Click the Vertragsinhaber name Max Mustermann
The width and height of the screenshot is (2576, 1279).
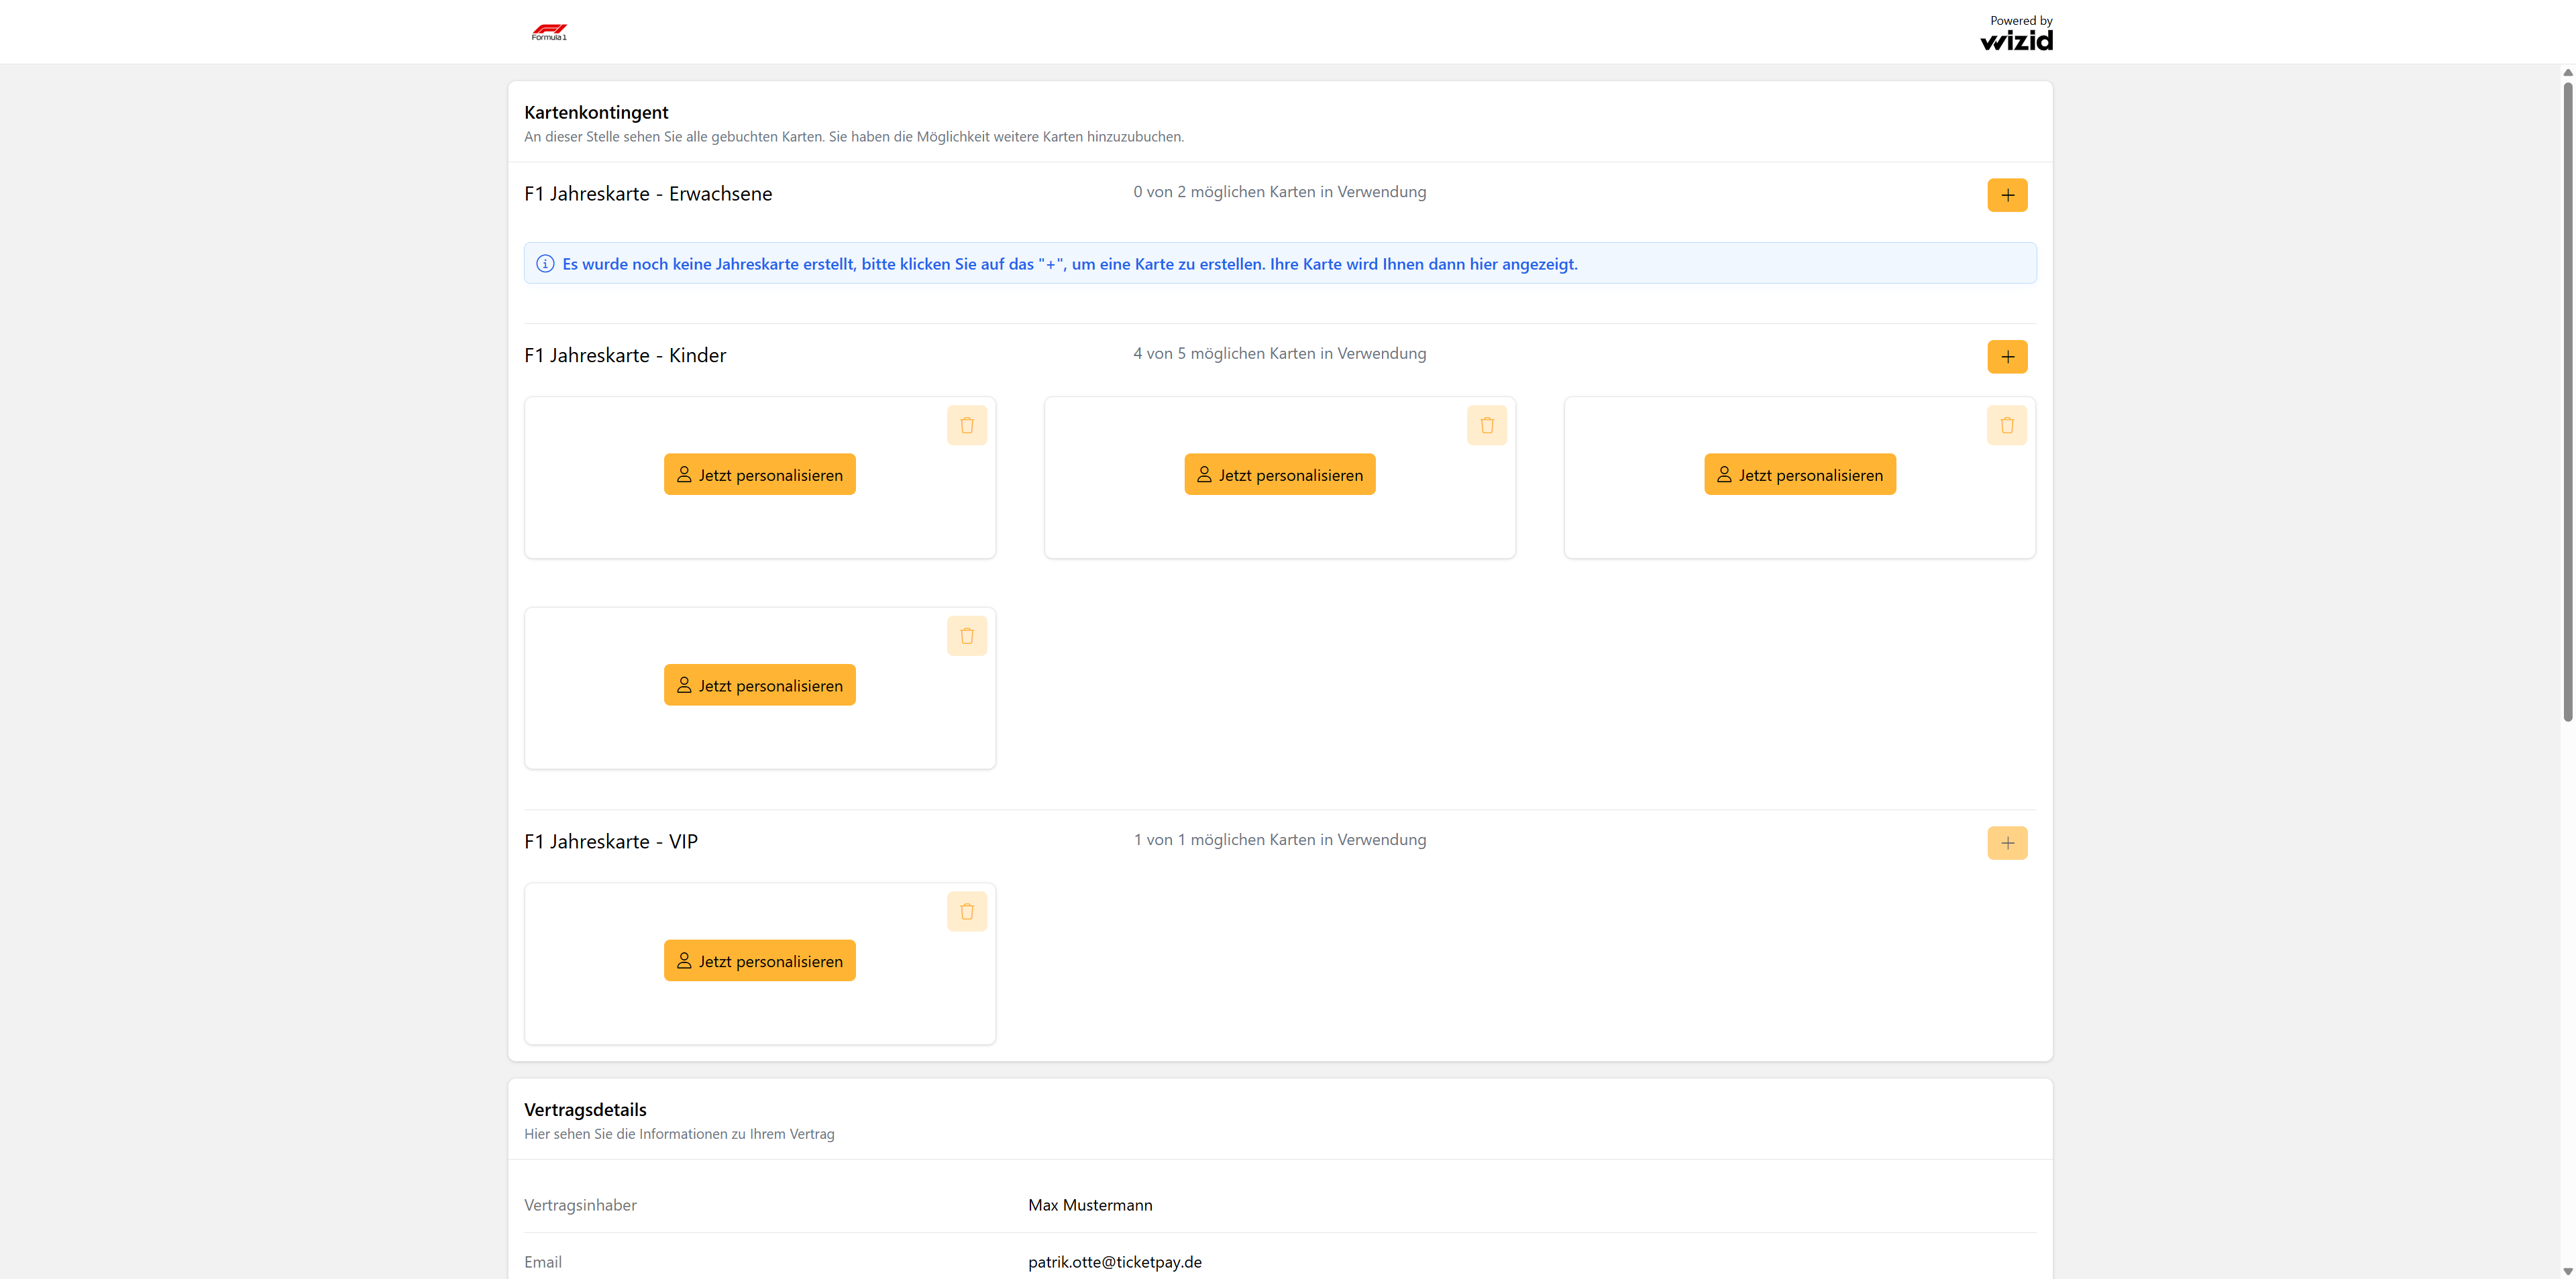coord(1090,1205)
